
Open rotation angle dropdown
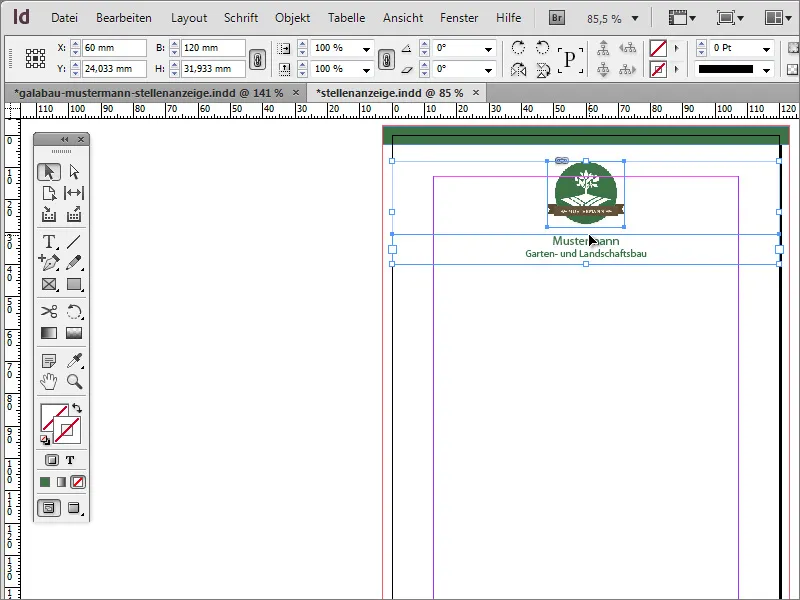[488, 49]
